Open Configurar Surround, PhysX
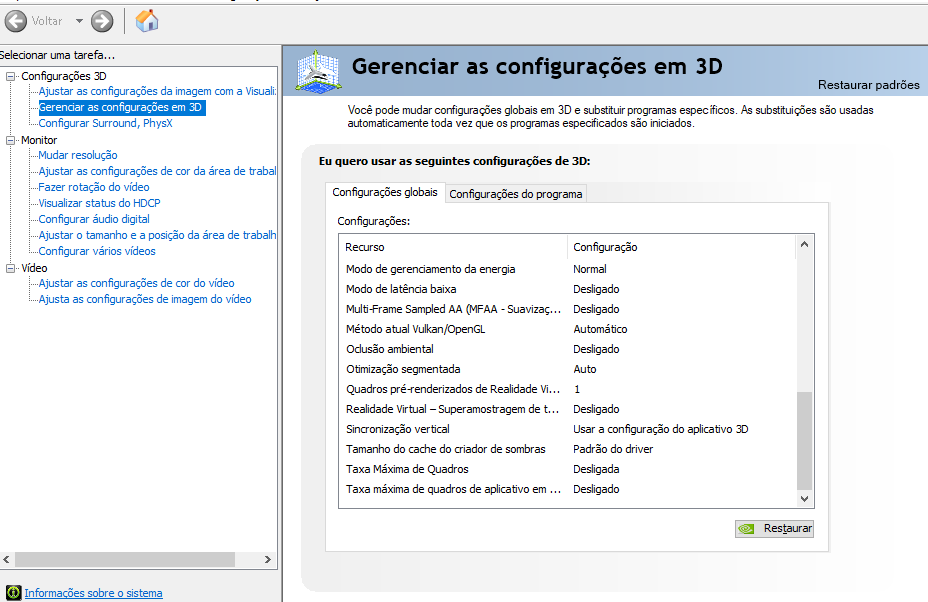928x602 pixels. click(x=105, y=123)
